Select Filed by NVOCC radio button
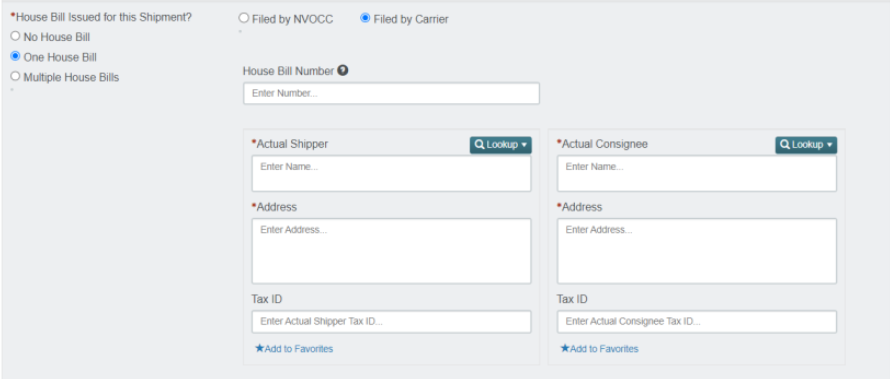The image size is (890, 379). point(244,18)
